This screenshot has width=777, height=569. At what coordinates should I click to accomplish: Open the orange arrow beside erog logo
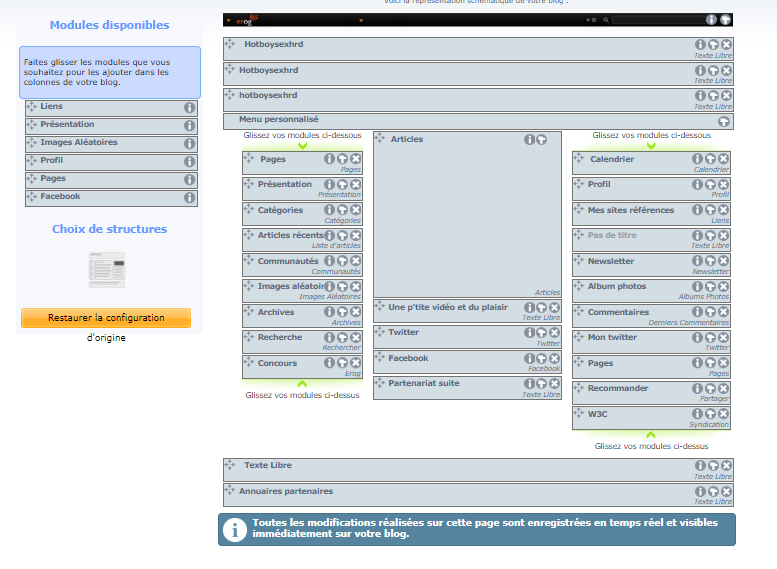[228, 21]
